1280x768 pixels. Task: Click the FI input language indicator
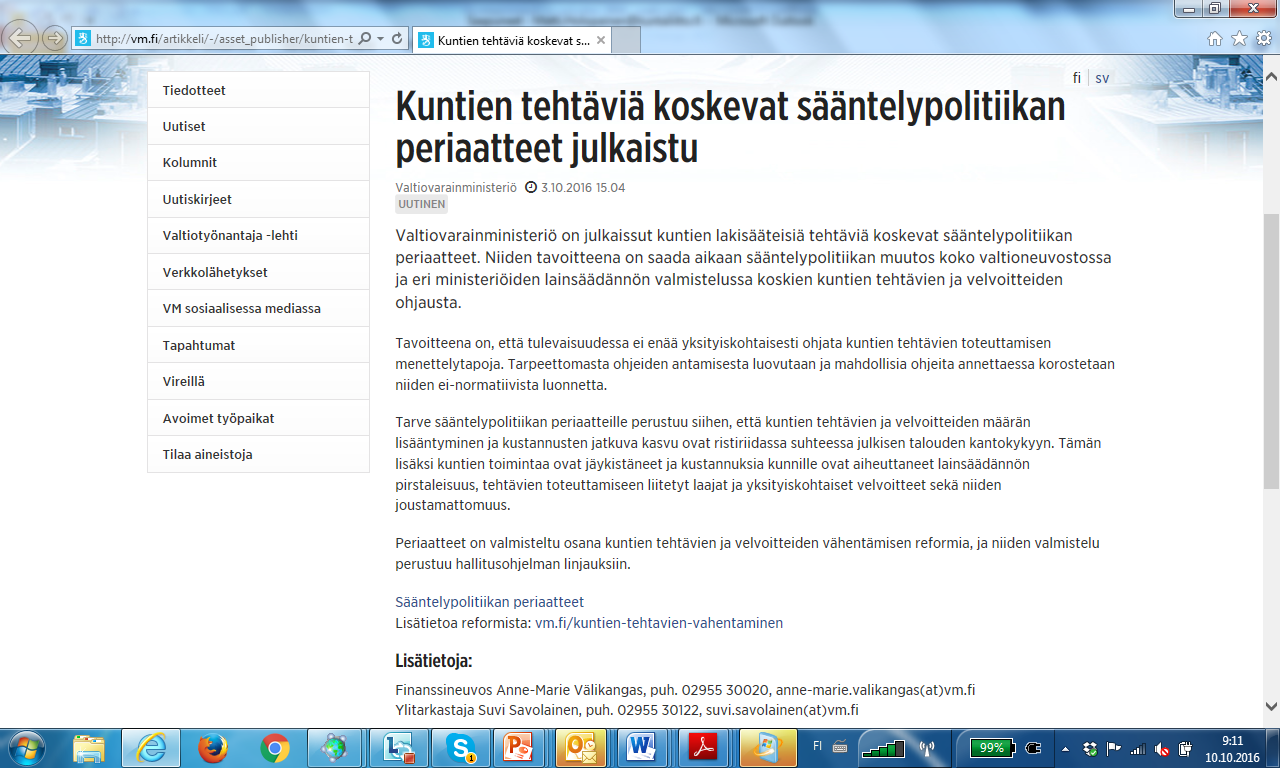818,747
